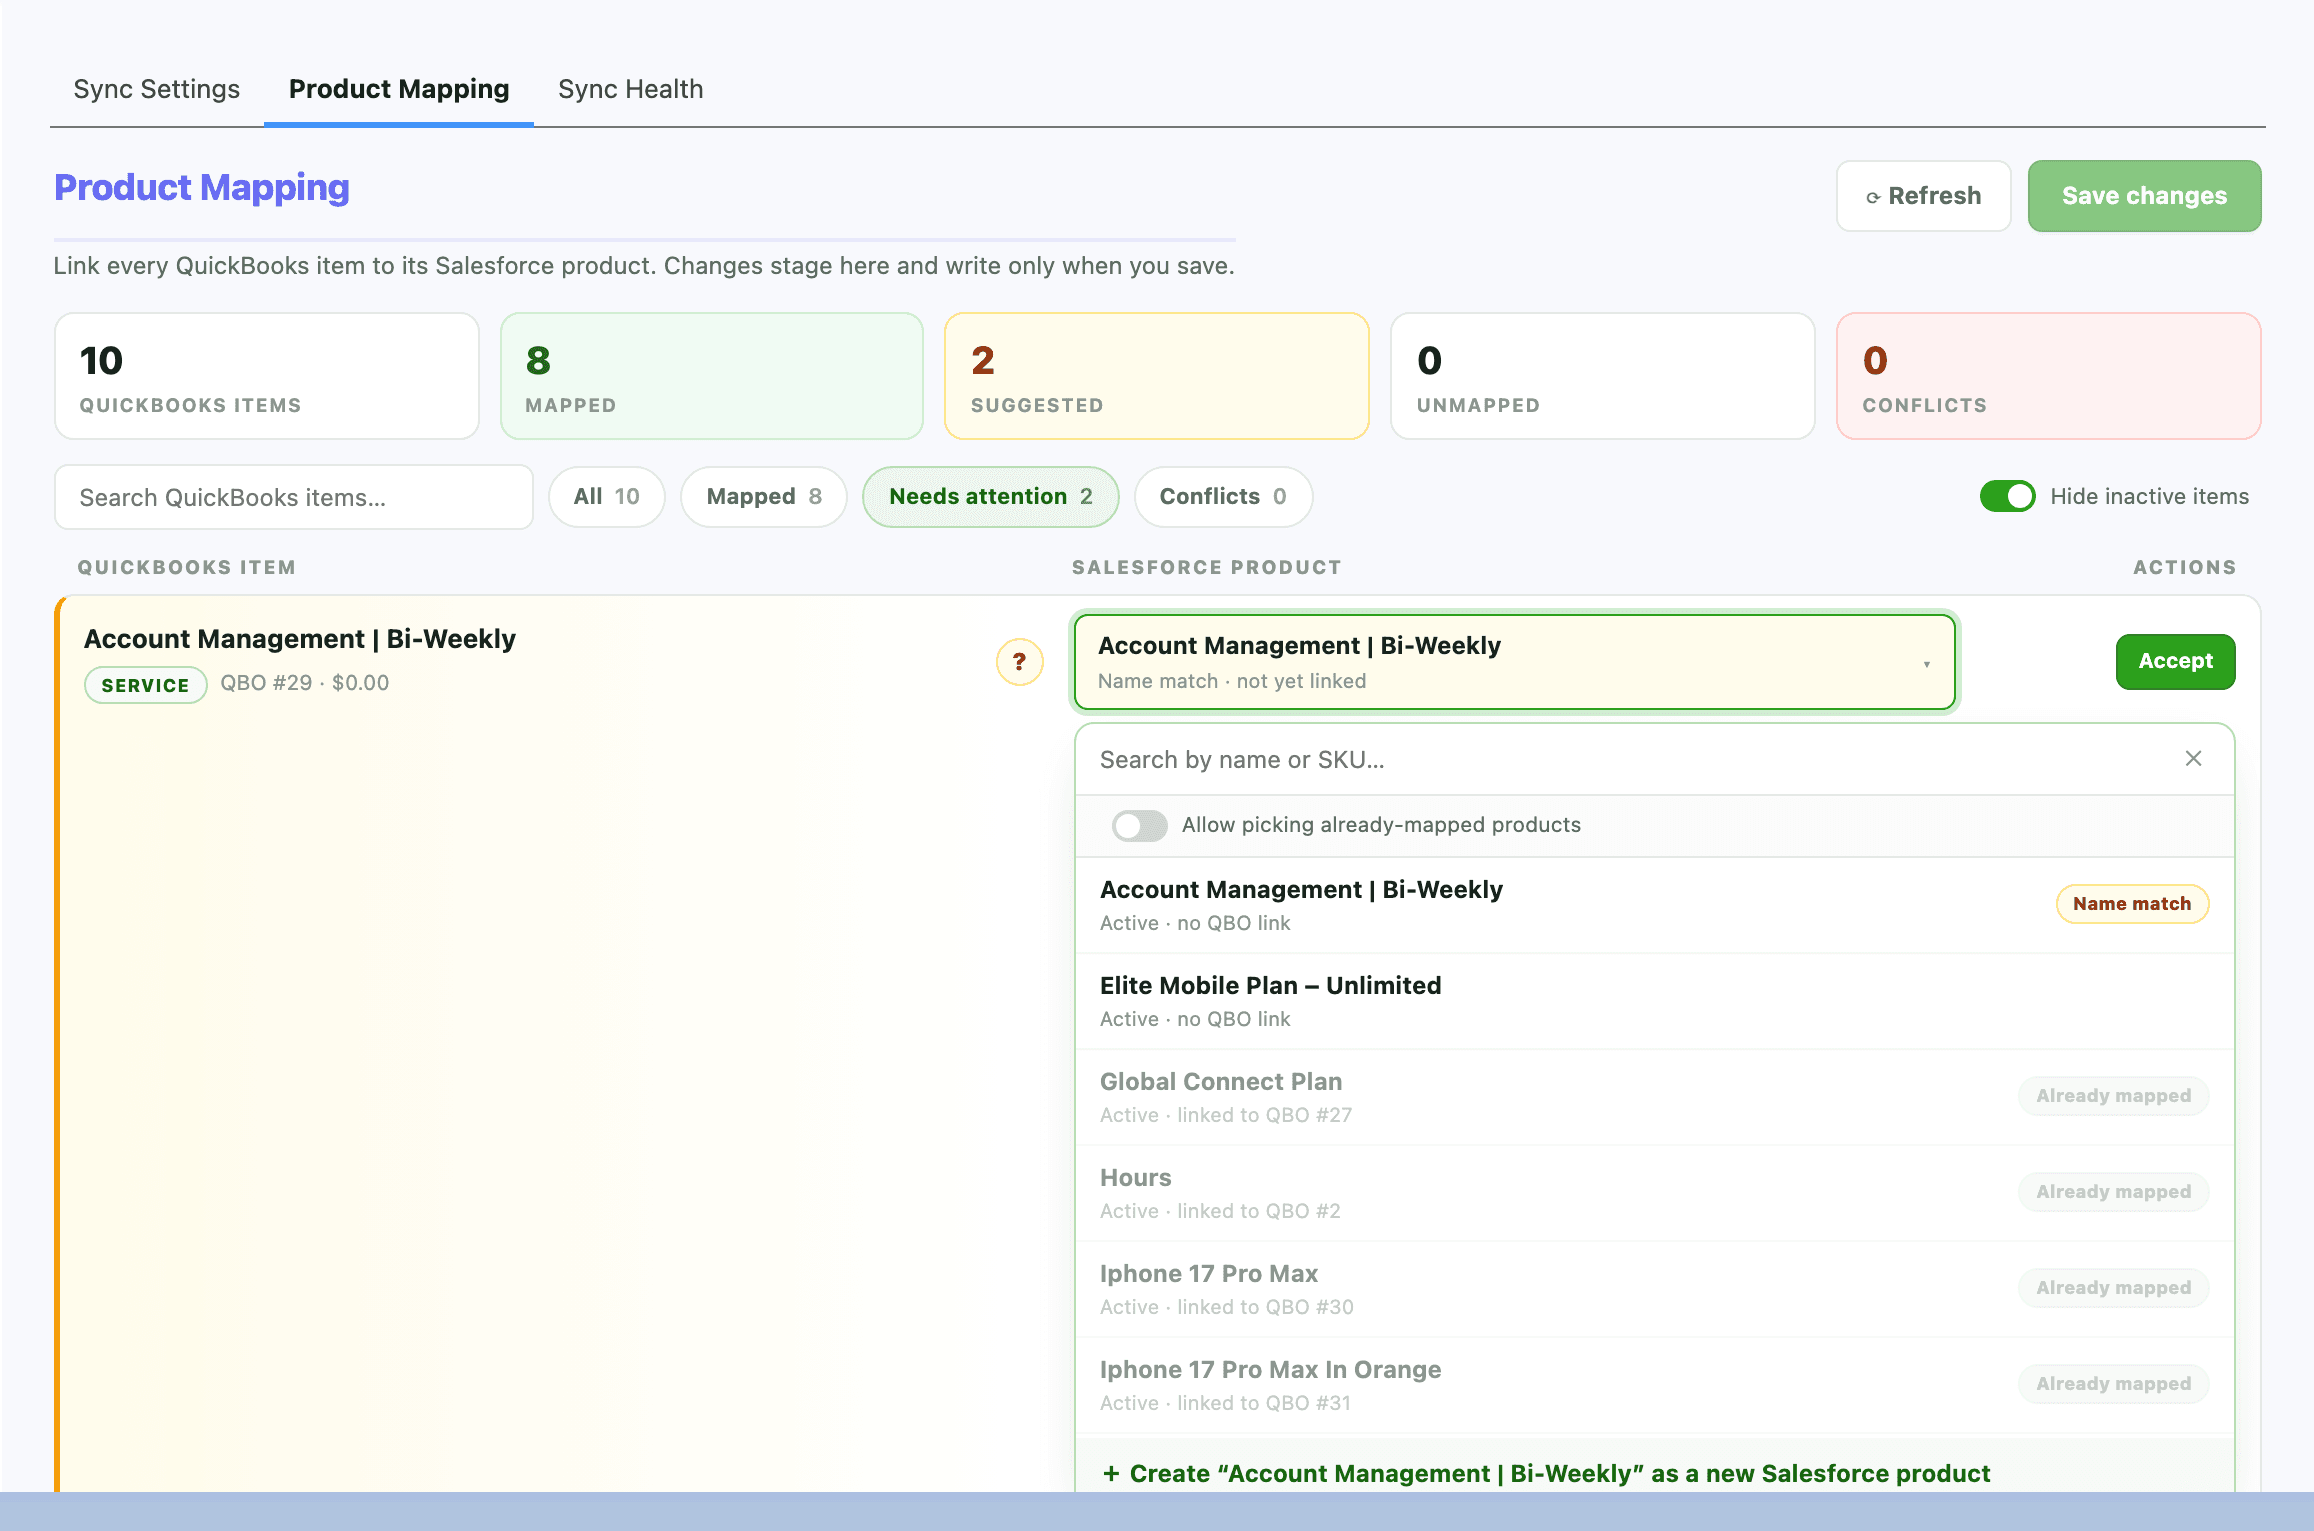Select the Iphone 17 Pro Max option

click(1654, 1289)
